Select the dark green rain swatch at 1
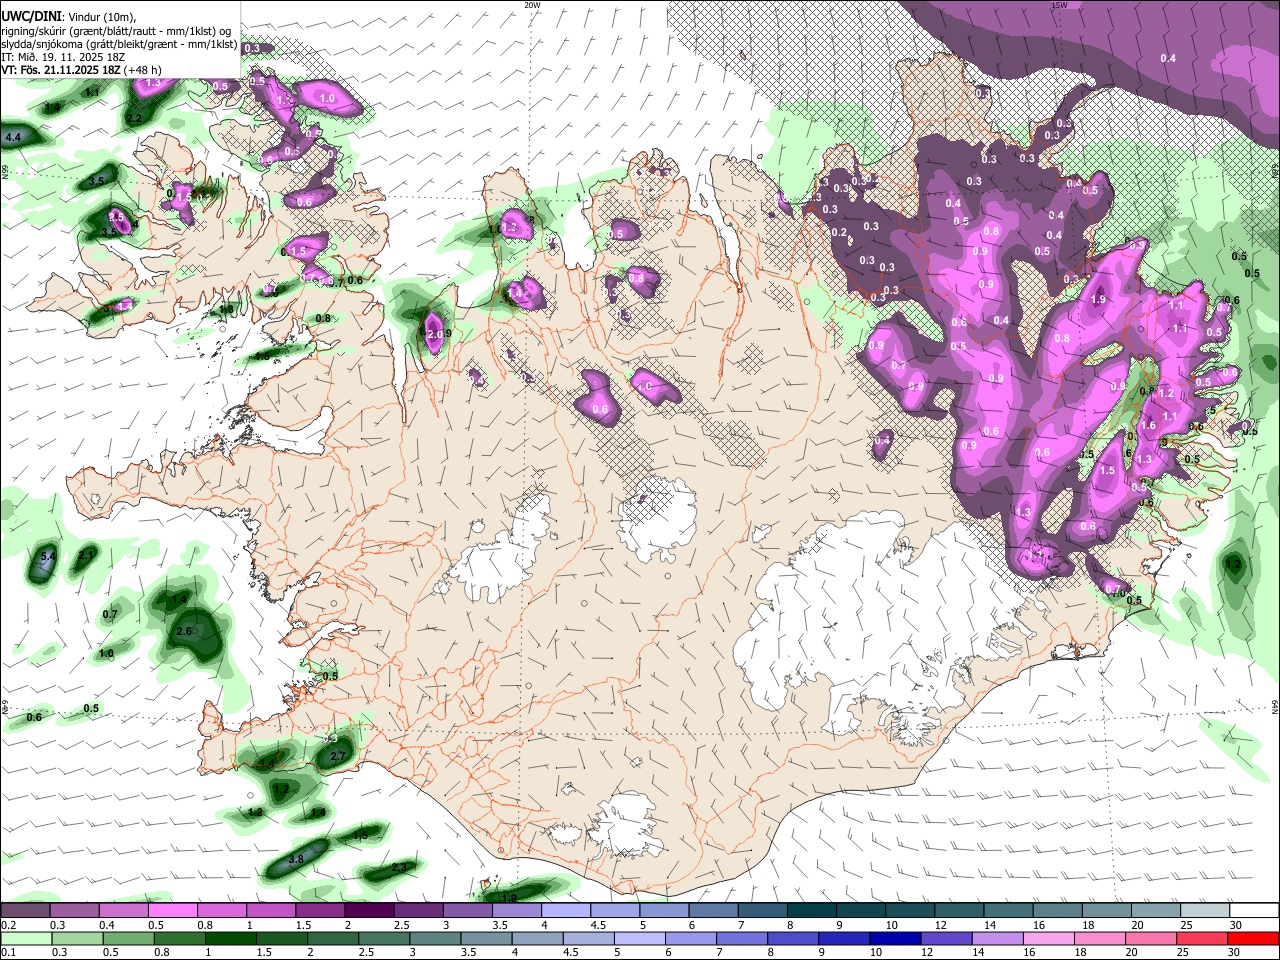 [x=229, y=938]
